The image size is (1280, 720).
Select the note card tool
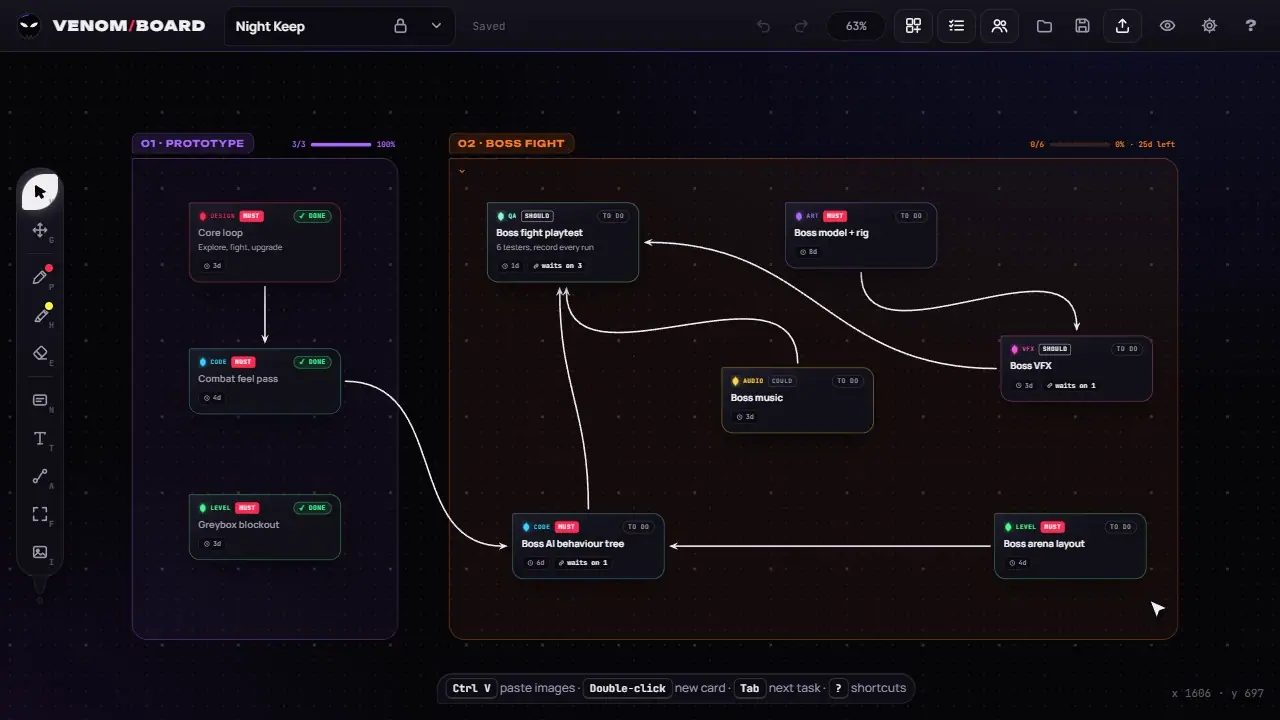tap(40, 400)
